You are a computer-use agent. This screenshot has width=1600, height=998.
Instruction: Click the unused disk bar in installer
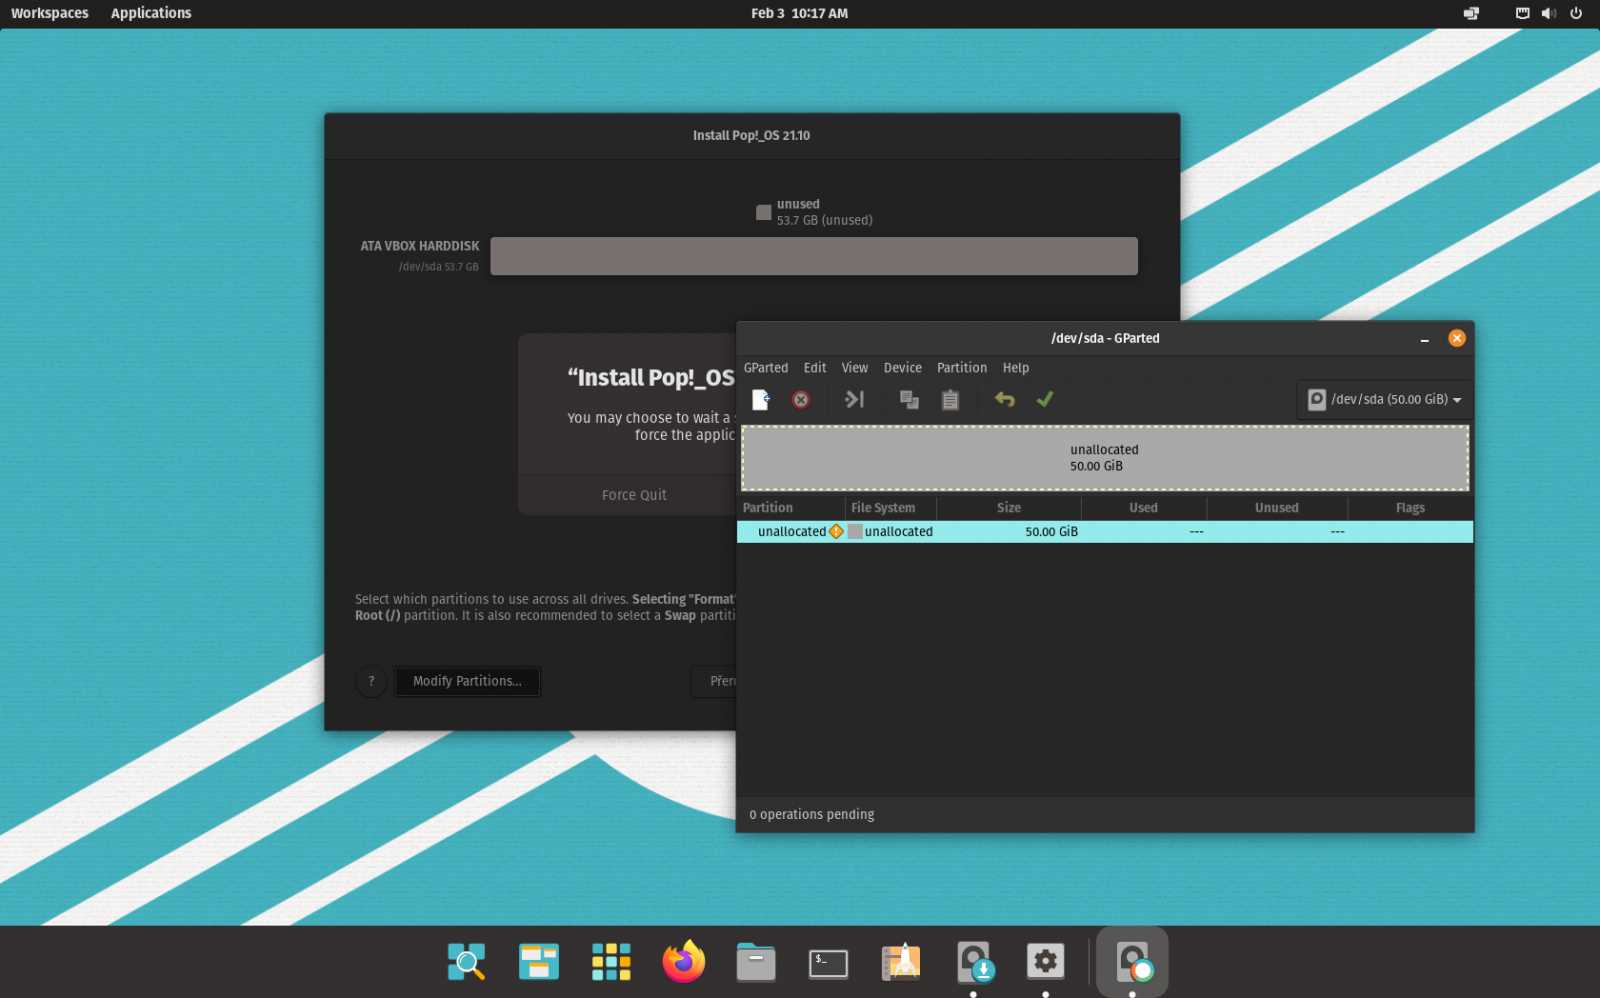(814, 256)
